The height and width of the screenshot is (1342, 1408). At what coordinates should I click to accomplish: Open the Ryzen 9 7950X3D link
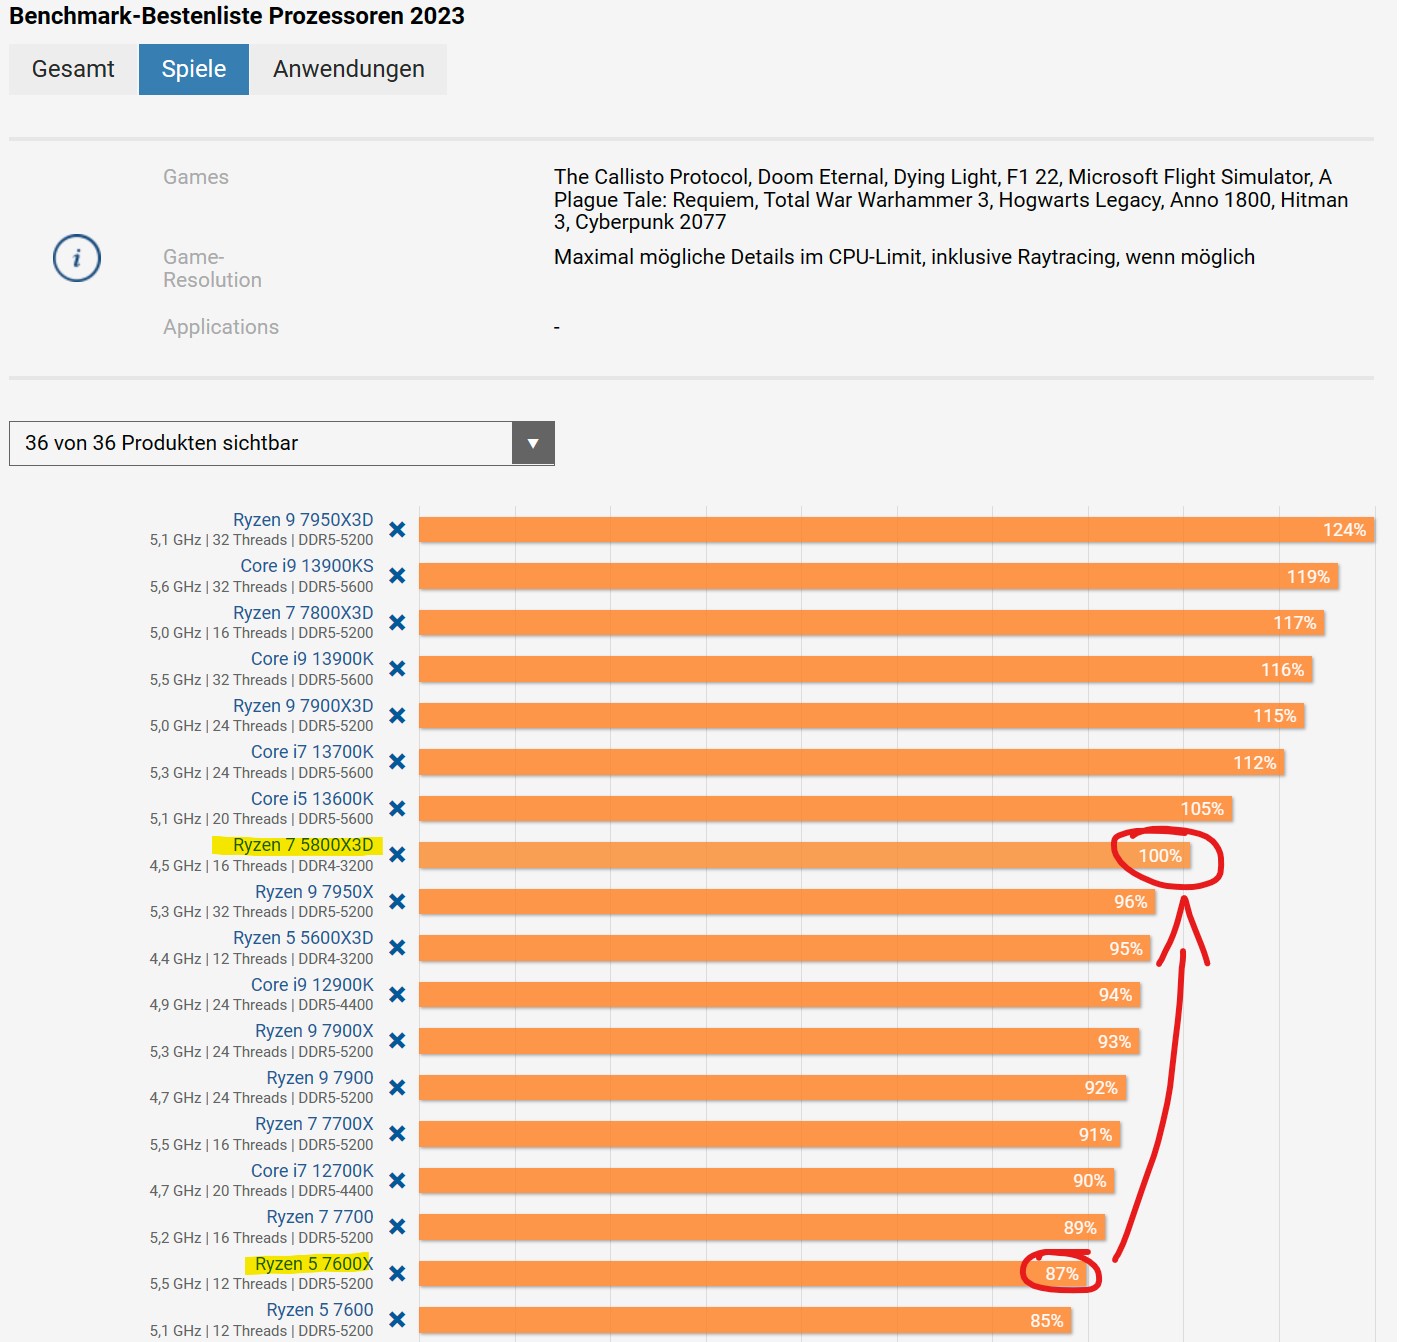[303, 520]
